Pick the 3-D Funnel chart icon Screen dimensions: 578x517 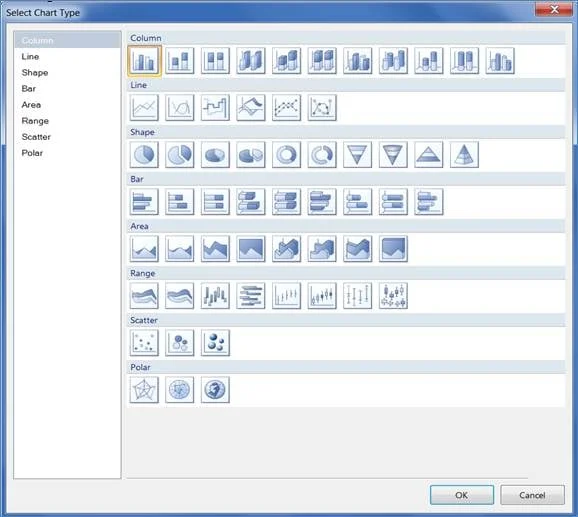[x=393, y=155]
